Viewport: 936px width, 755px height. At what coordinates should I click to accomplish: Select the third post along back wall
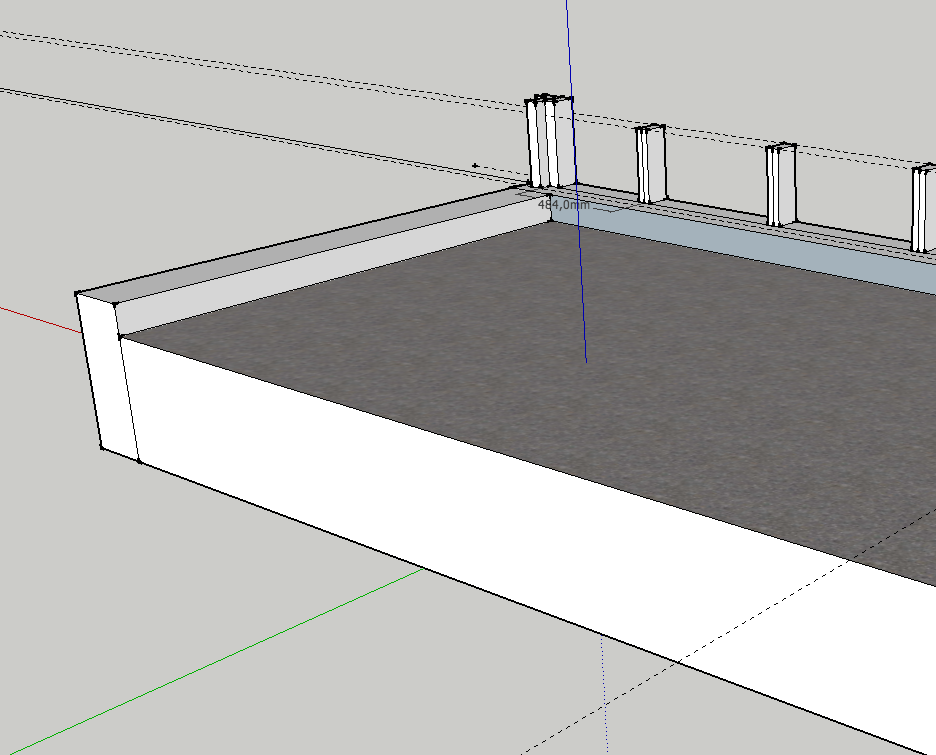coord(780,184)
